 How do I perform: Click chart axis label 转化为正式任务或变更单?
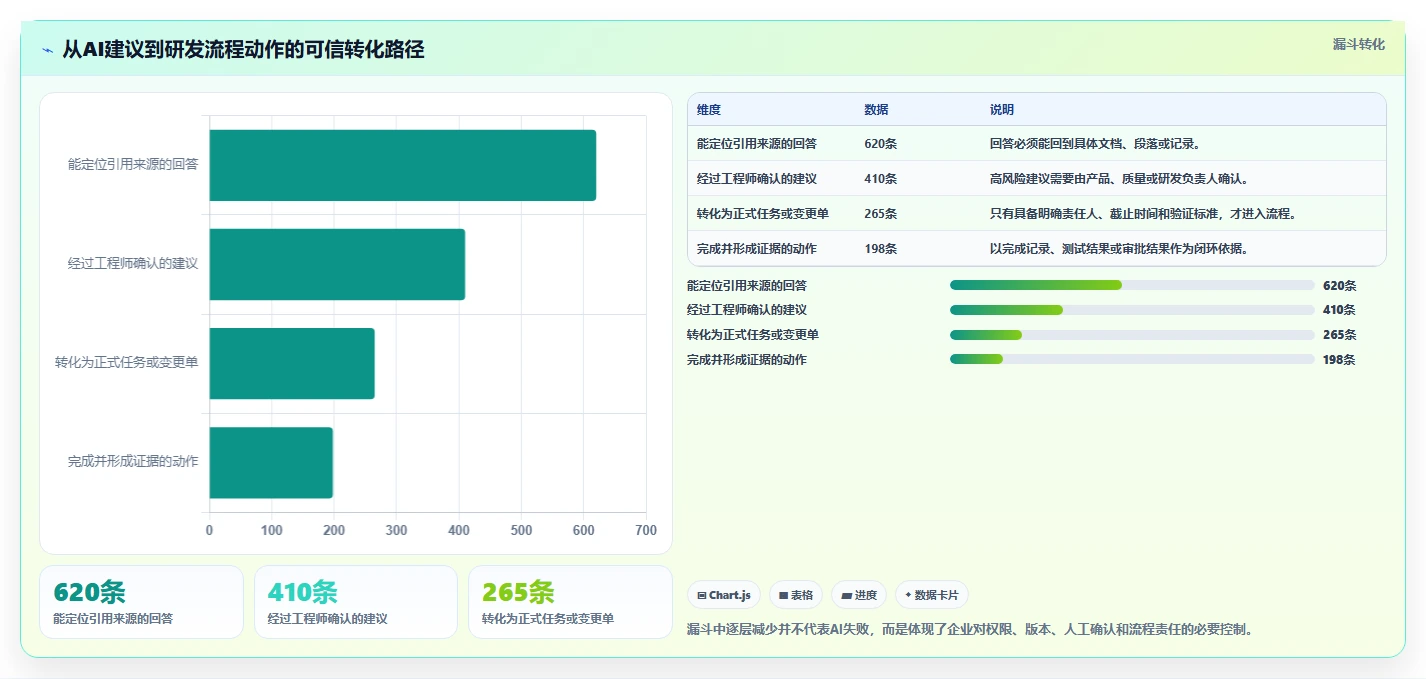click(127, 363)
